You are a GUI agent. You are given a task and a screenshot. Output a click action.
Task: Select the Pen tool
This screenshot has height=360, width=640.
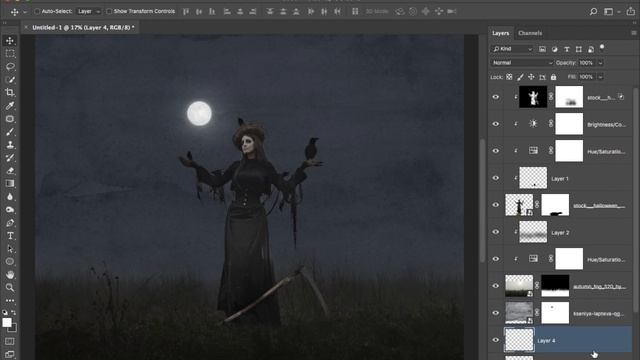click(10, 223)
